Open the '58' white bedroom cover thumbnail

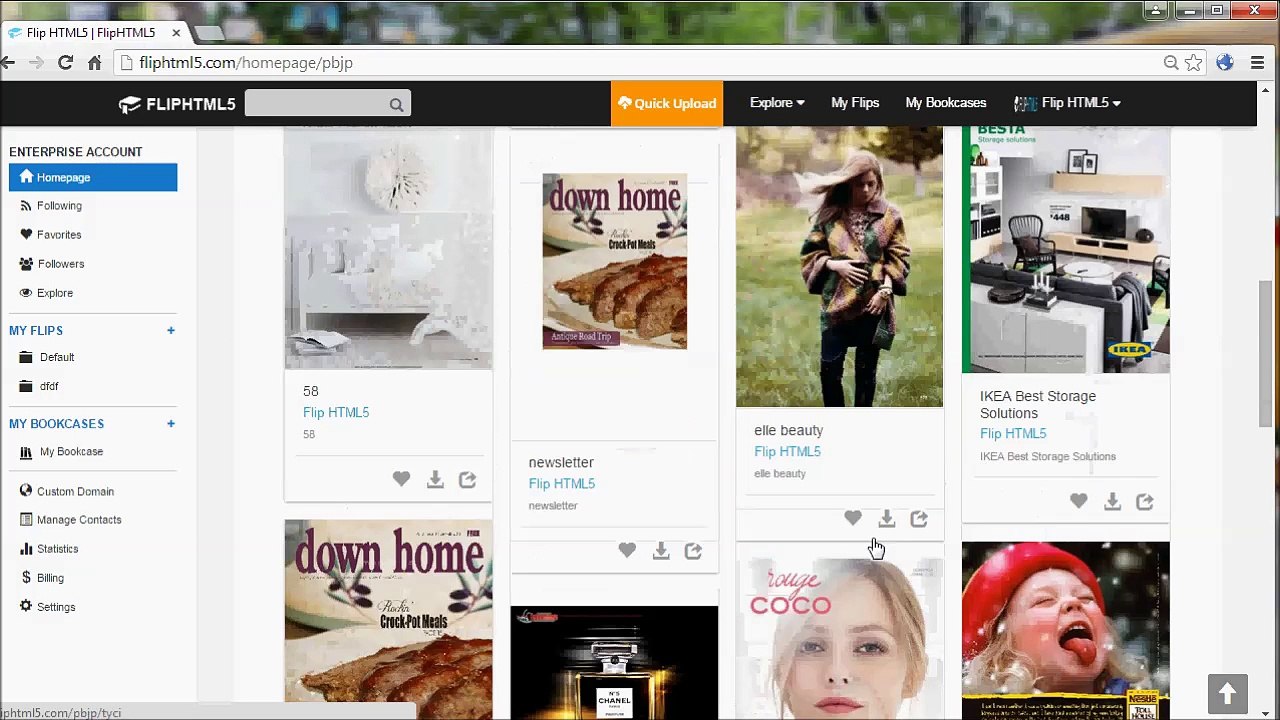pos(388,249)
